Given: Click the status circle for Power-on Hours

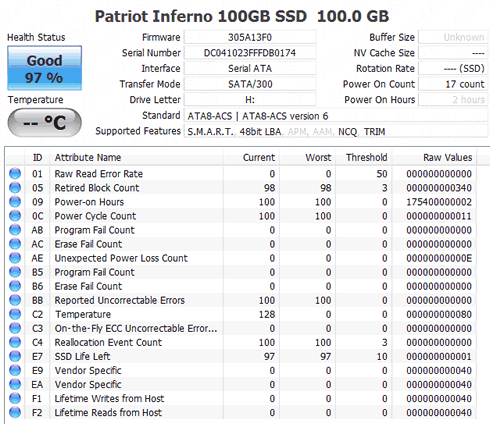Looking at the screenshot, I should pyautogui.click(x=15, y=202).
